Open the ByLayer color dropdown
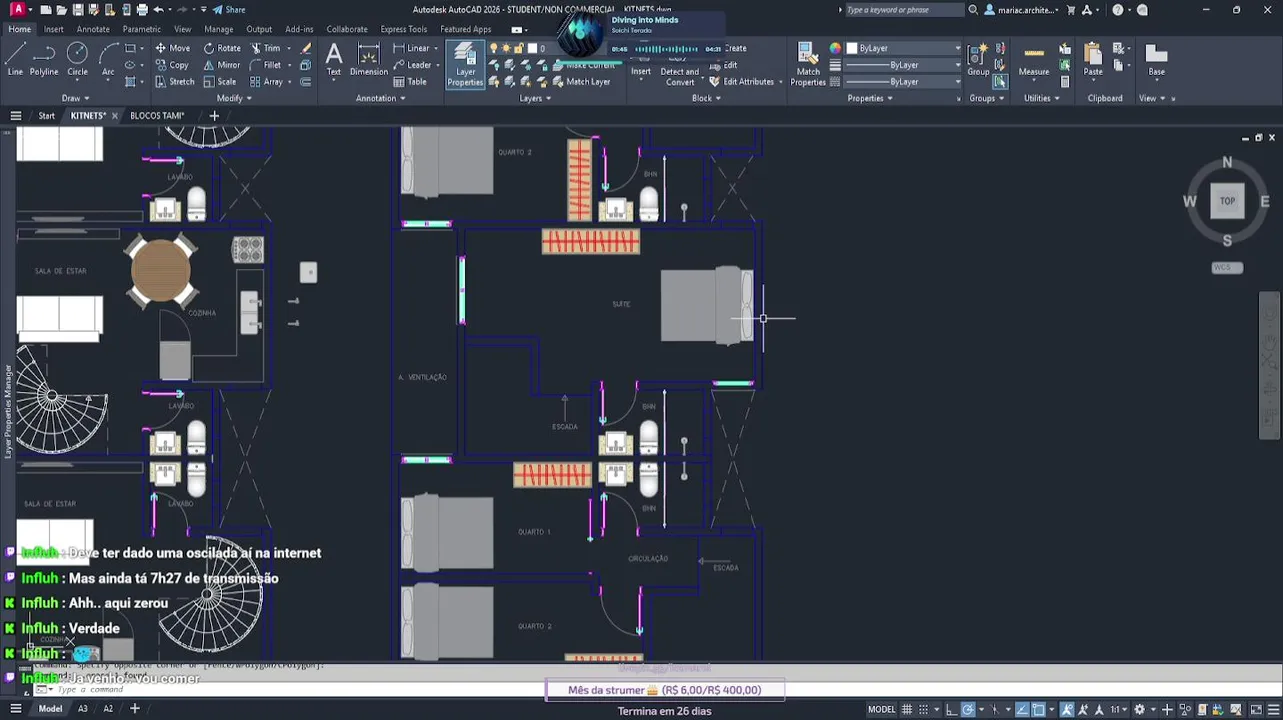 (x=904, y=48)
